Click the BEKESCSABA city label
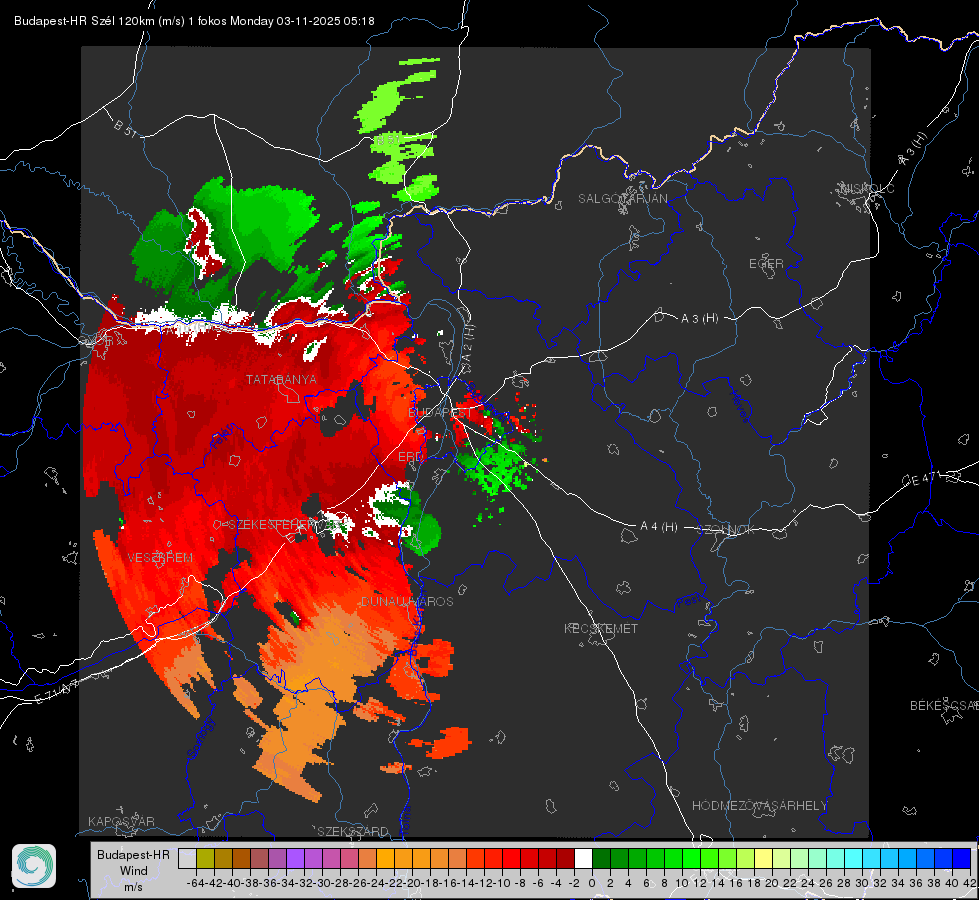Image resolution: width=979 pixels, height=900 pixels. [x=944, y=705]
